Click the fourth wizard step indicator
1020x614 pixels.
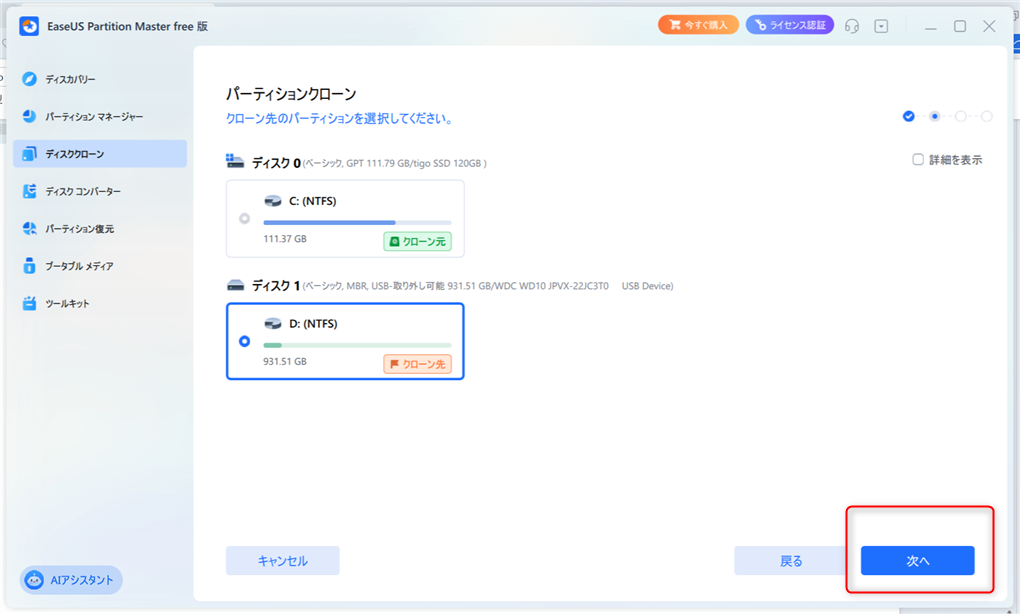click(x=987, y=116)
